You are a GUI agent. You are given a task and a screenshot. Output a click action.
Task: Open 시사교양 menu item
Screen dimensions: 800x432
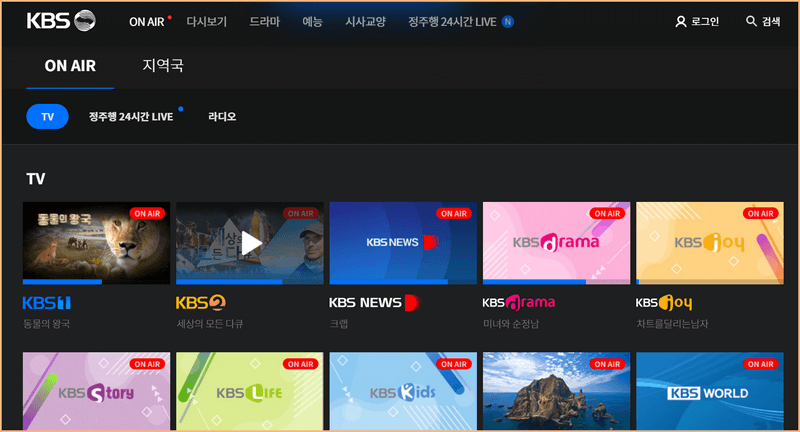(365, 22)
